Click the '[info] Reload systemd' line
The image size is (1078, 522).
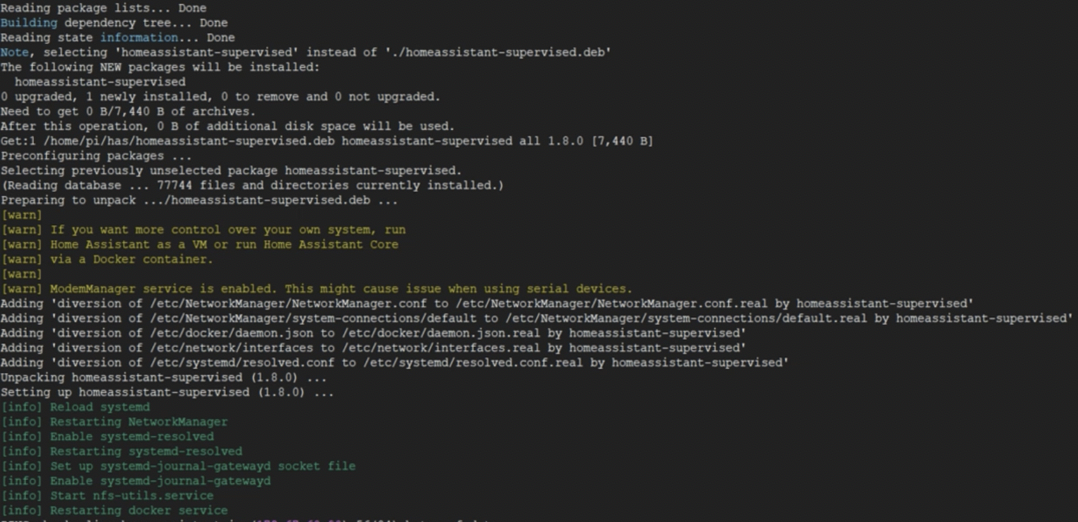coord(75,407)
